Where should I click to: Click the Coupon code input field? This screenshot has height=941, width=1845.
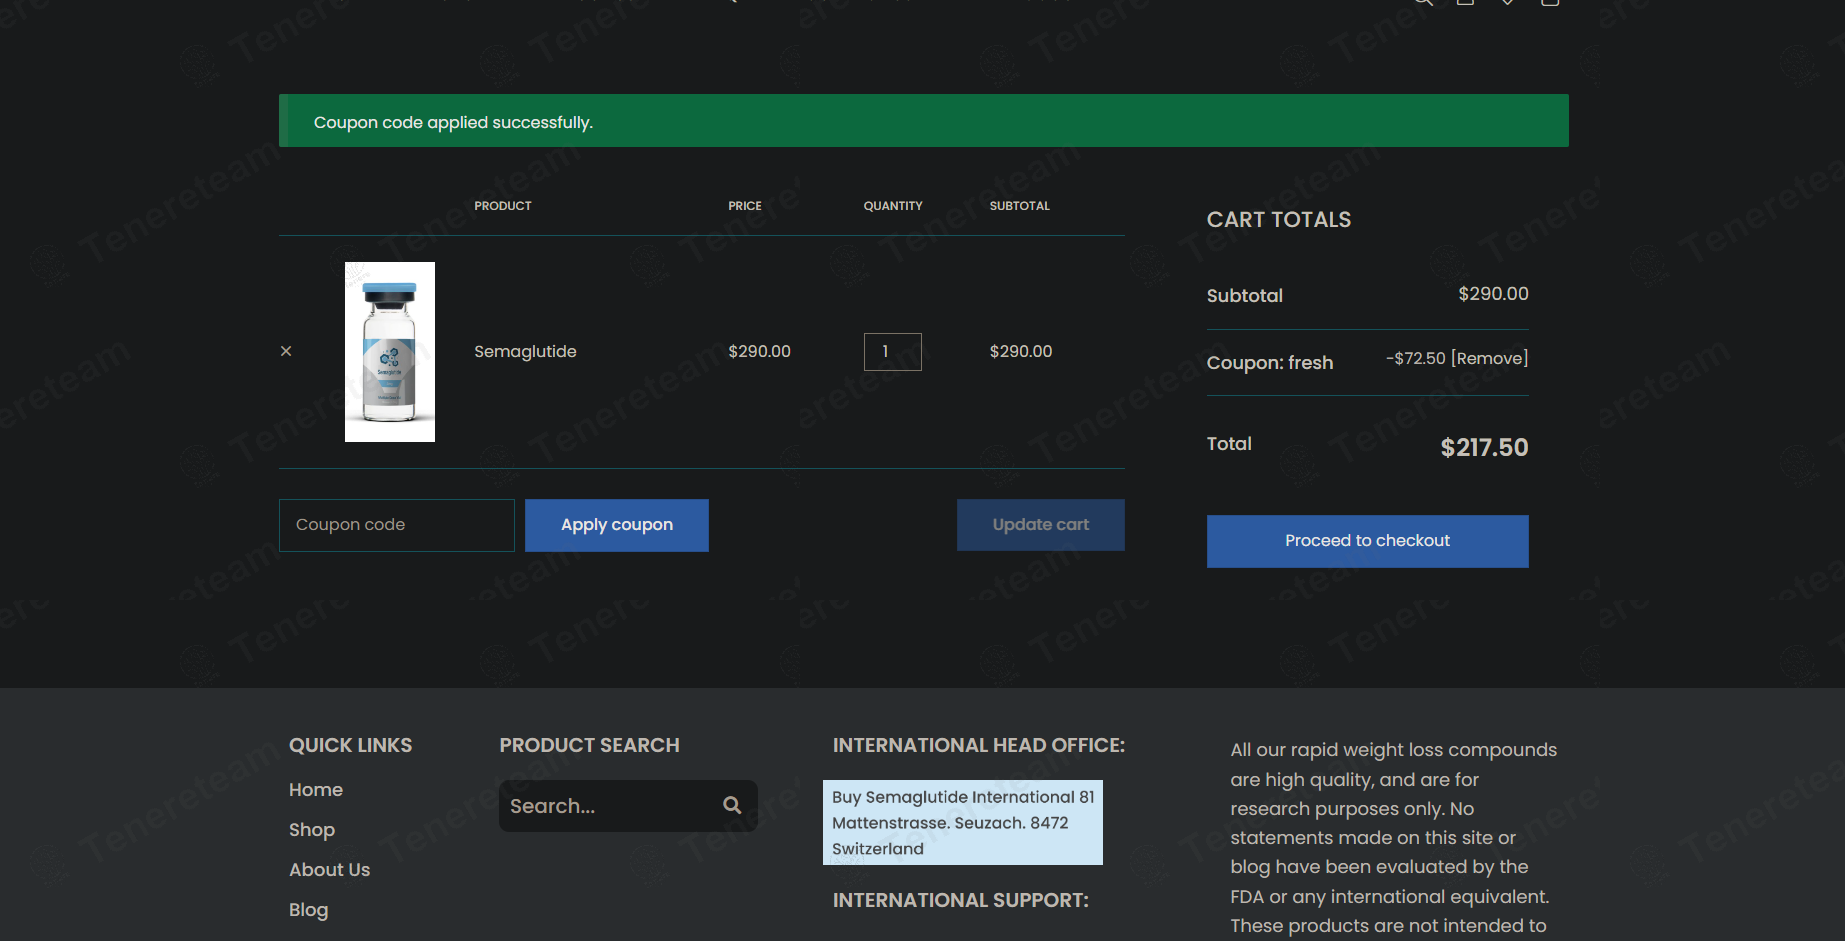click(396, 525)
